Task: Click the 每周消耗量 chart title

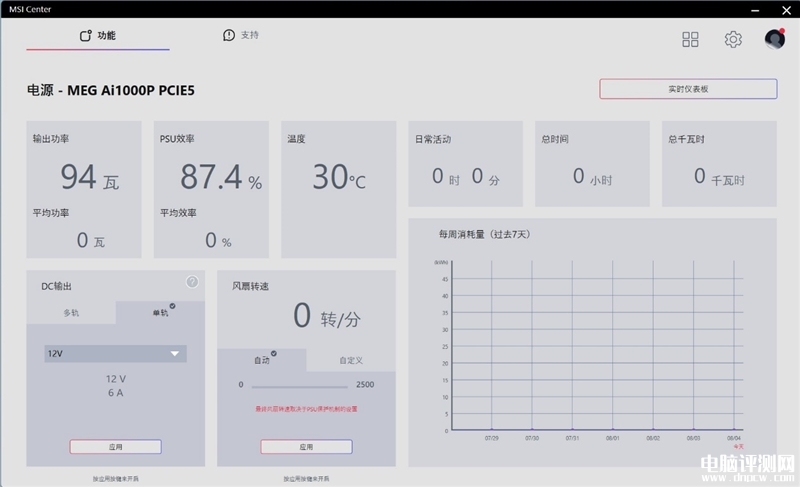Action: 485,234
